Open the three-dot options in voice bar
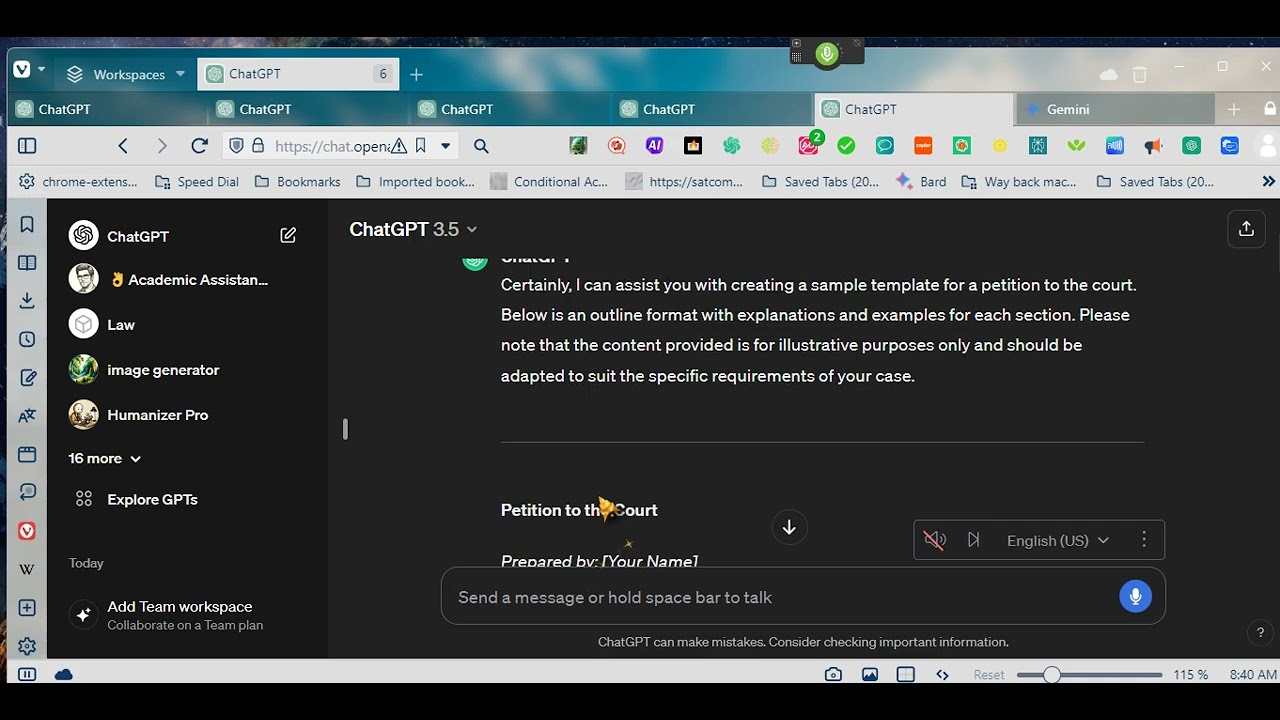1280x720 pixels. pos(1144,540)
